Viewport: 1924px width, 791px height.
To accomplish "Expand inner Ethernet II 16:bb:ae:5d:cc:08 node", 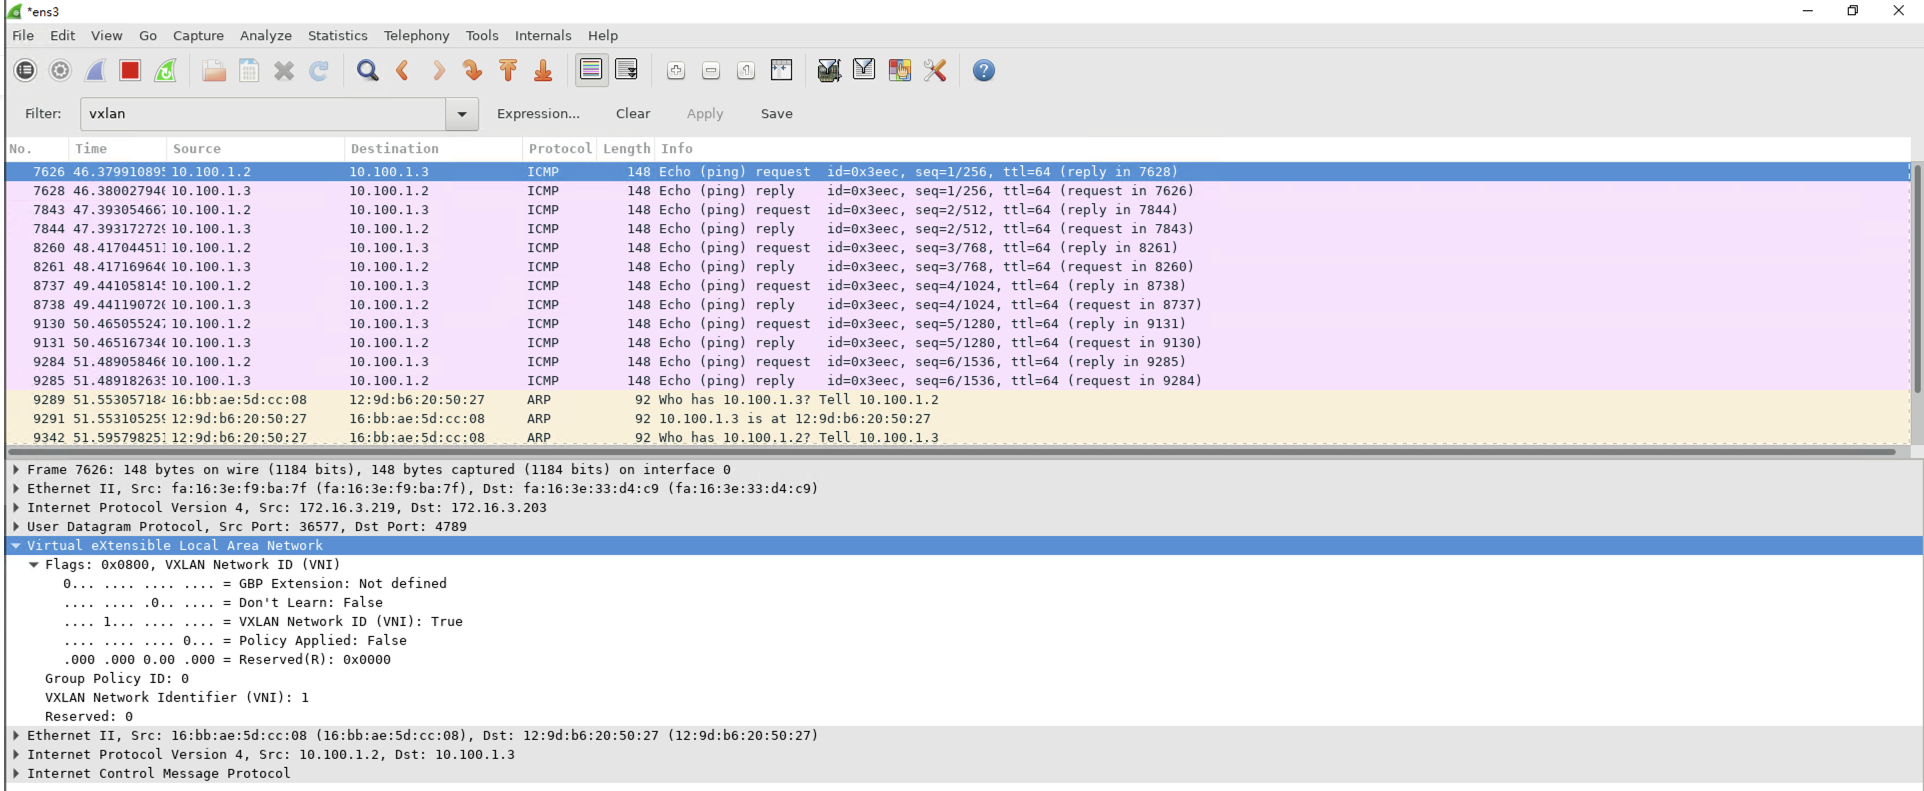I will click(x=16, y=736).
